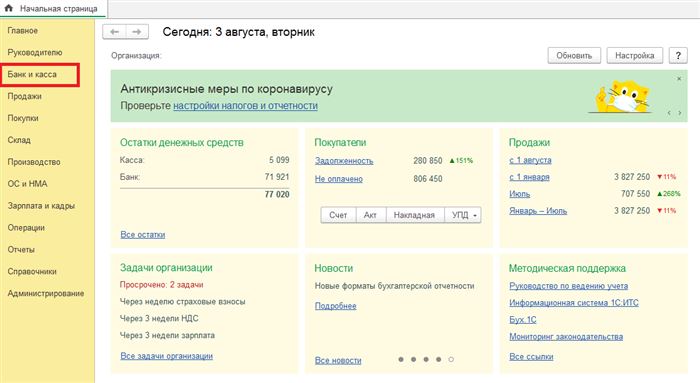Click the total balance 77 020

point(277,194)
